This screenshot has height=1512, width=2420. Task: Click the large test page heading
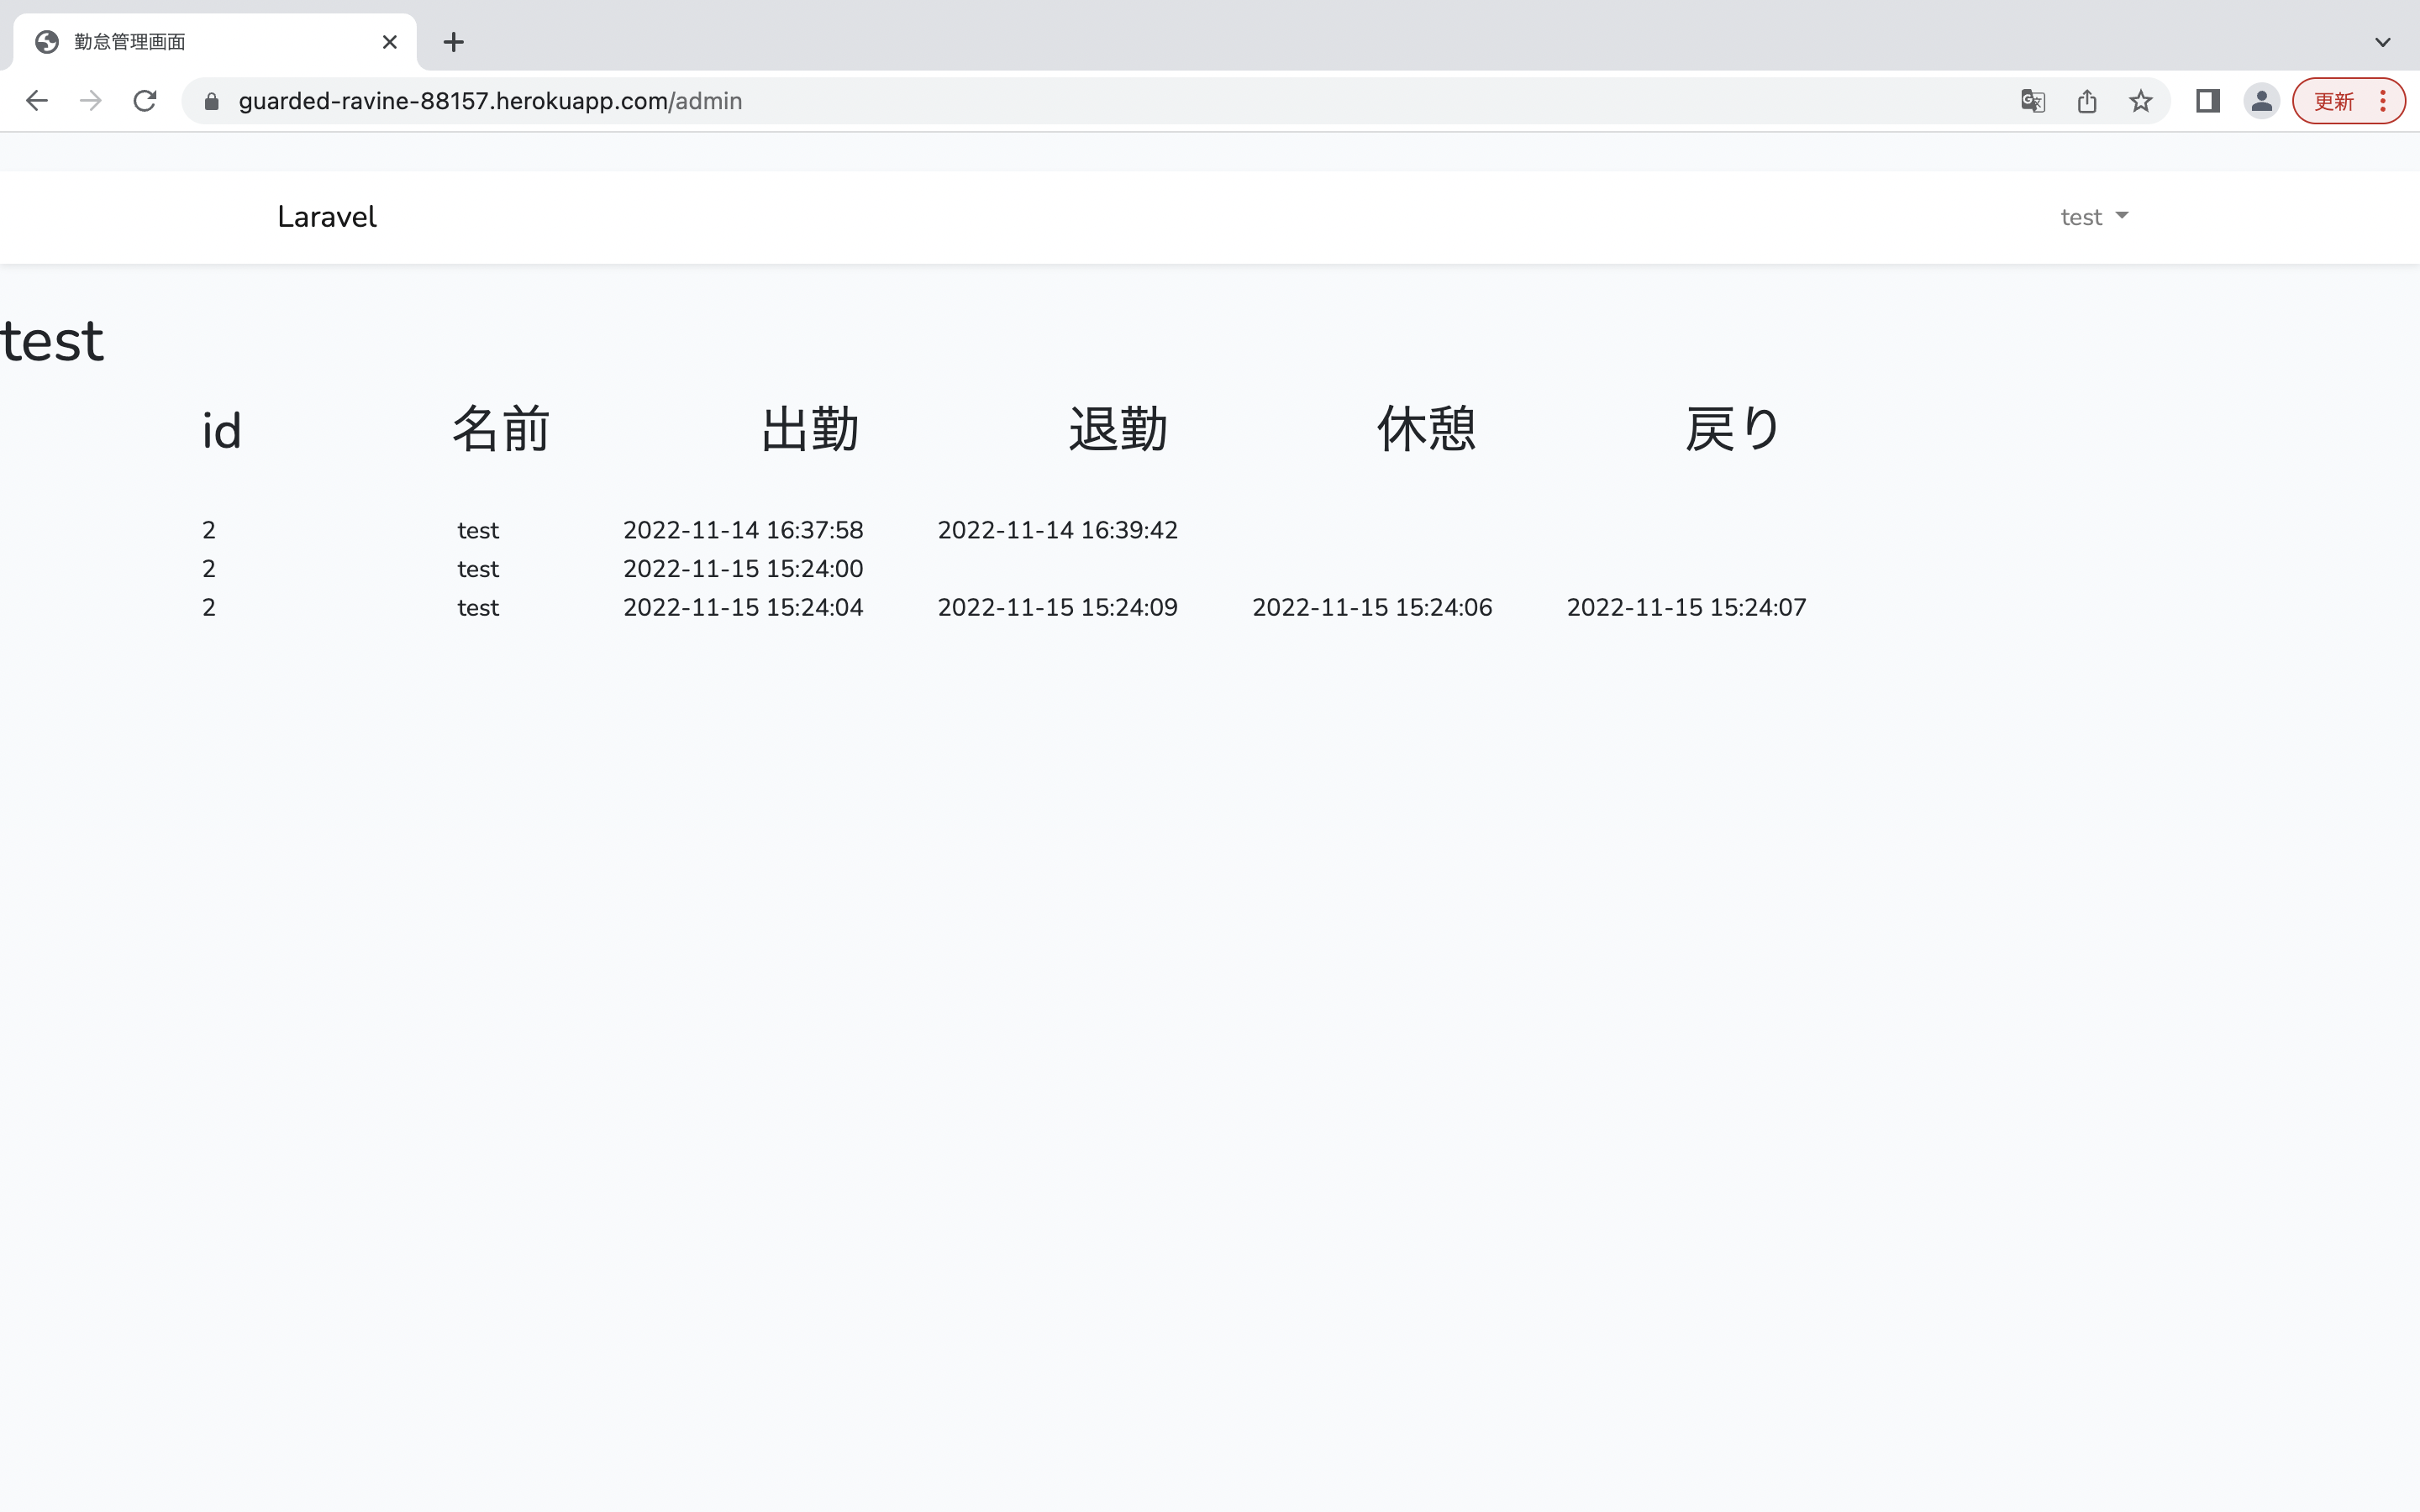pos(52,342)
